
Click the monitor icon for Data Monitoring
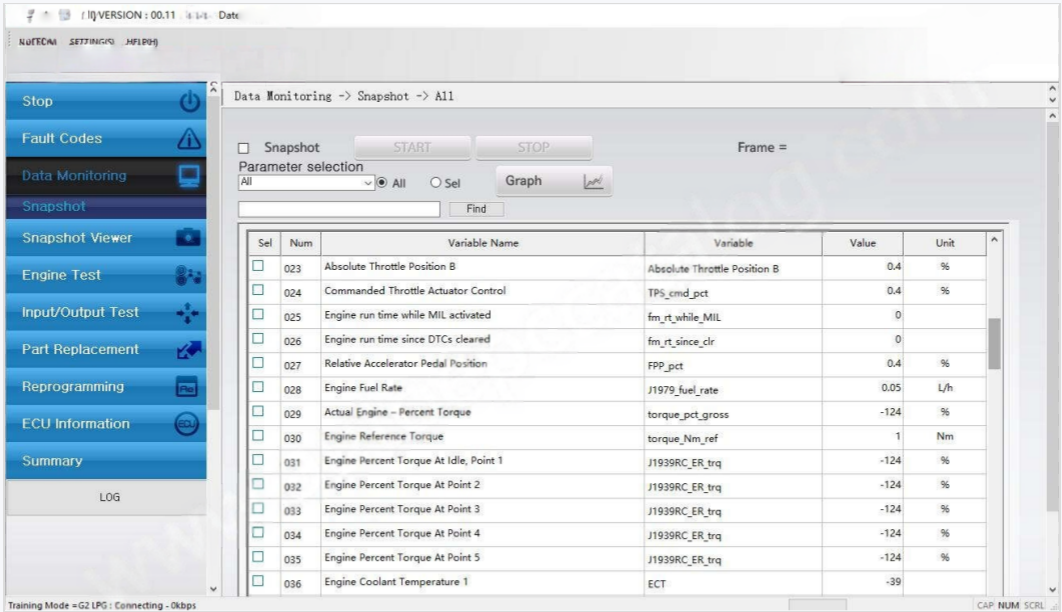(190, 176)
